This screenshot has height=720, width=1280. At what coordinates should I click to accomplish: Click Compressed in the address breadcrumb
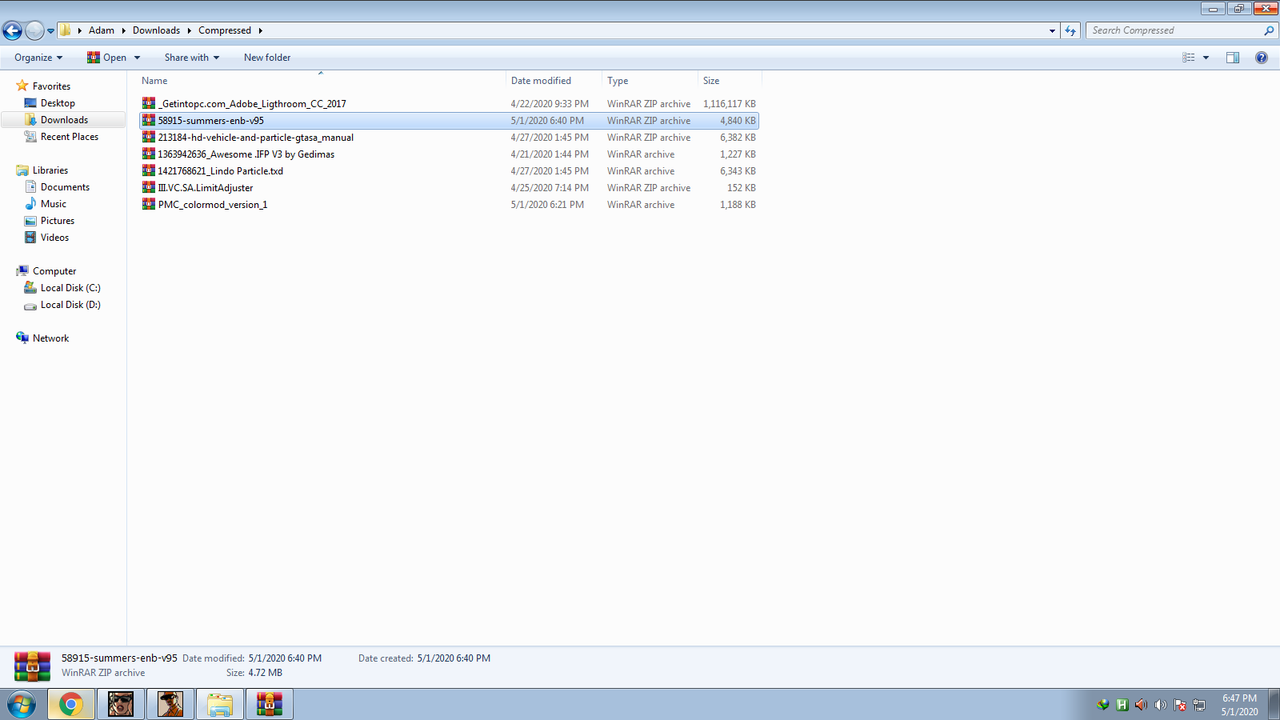(x=225, y=31)
